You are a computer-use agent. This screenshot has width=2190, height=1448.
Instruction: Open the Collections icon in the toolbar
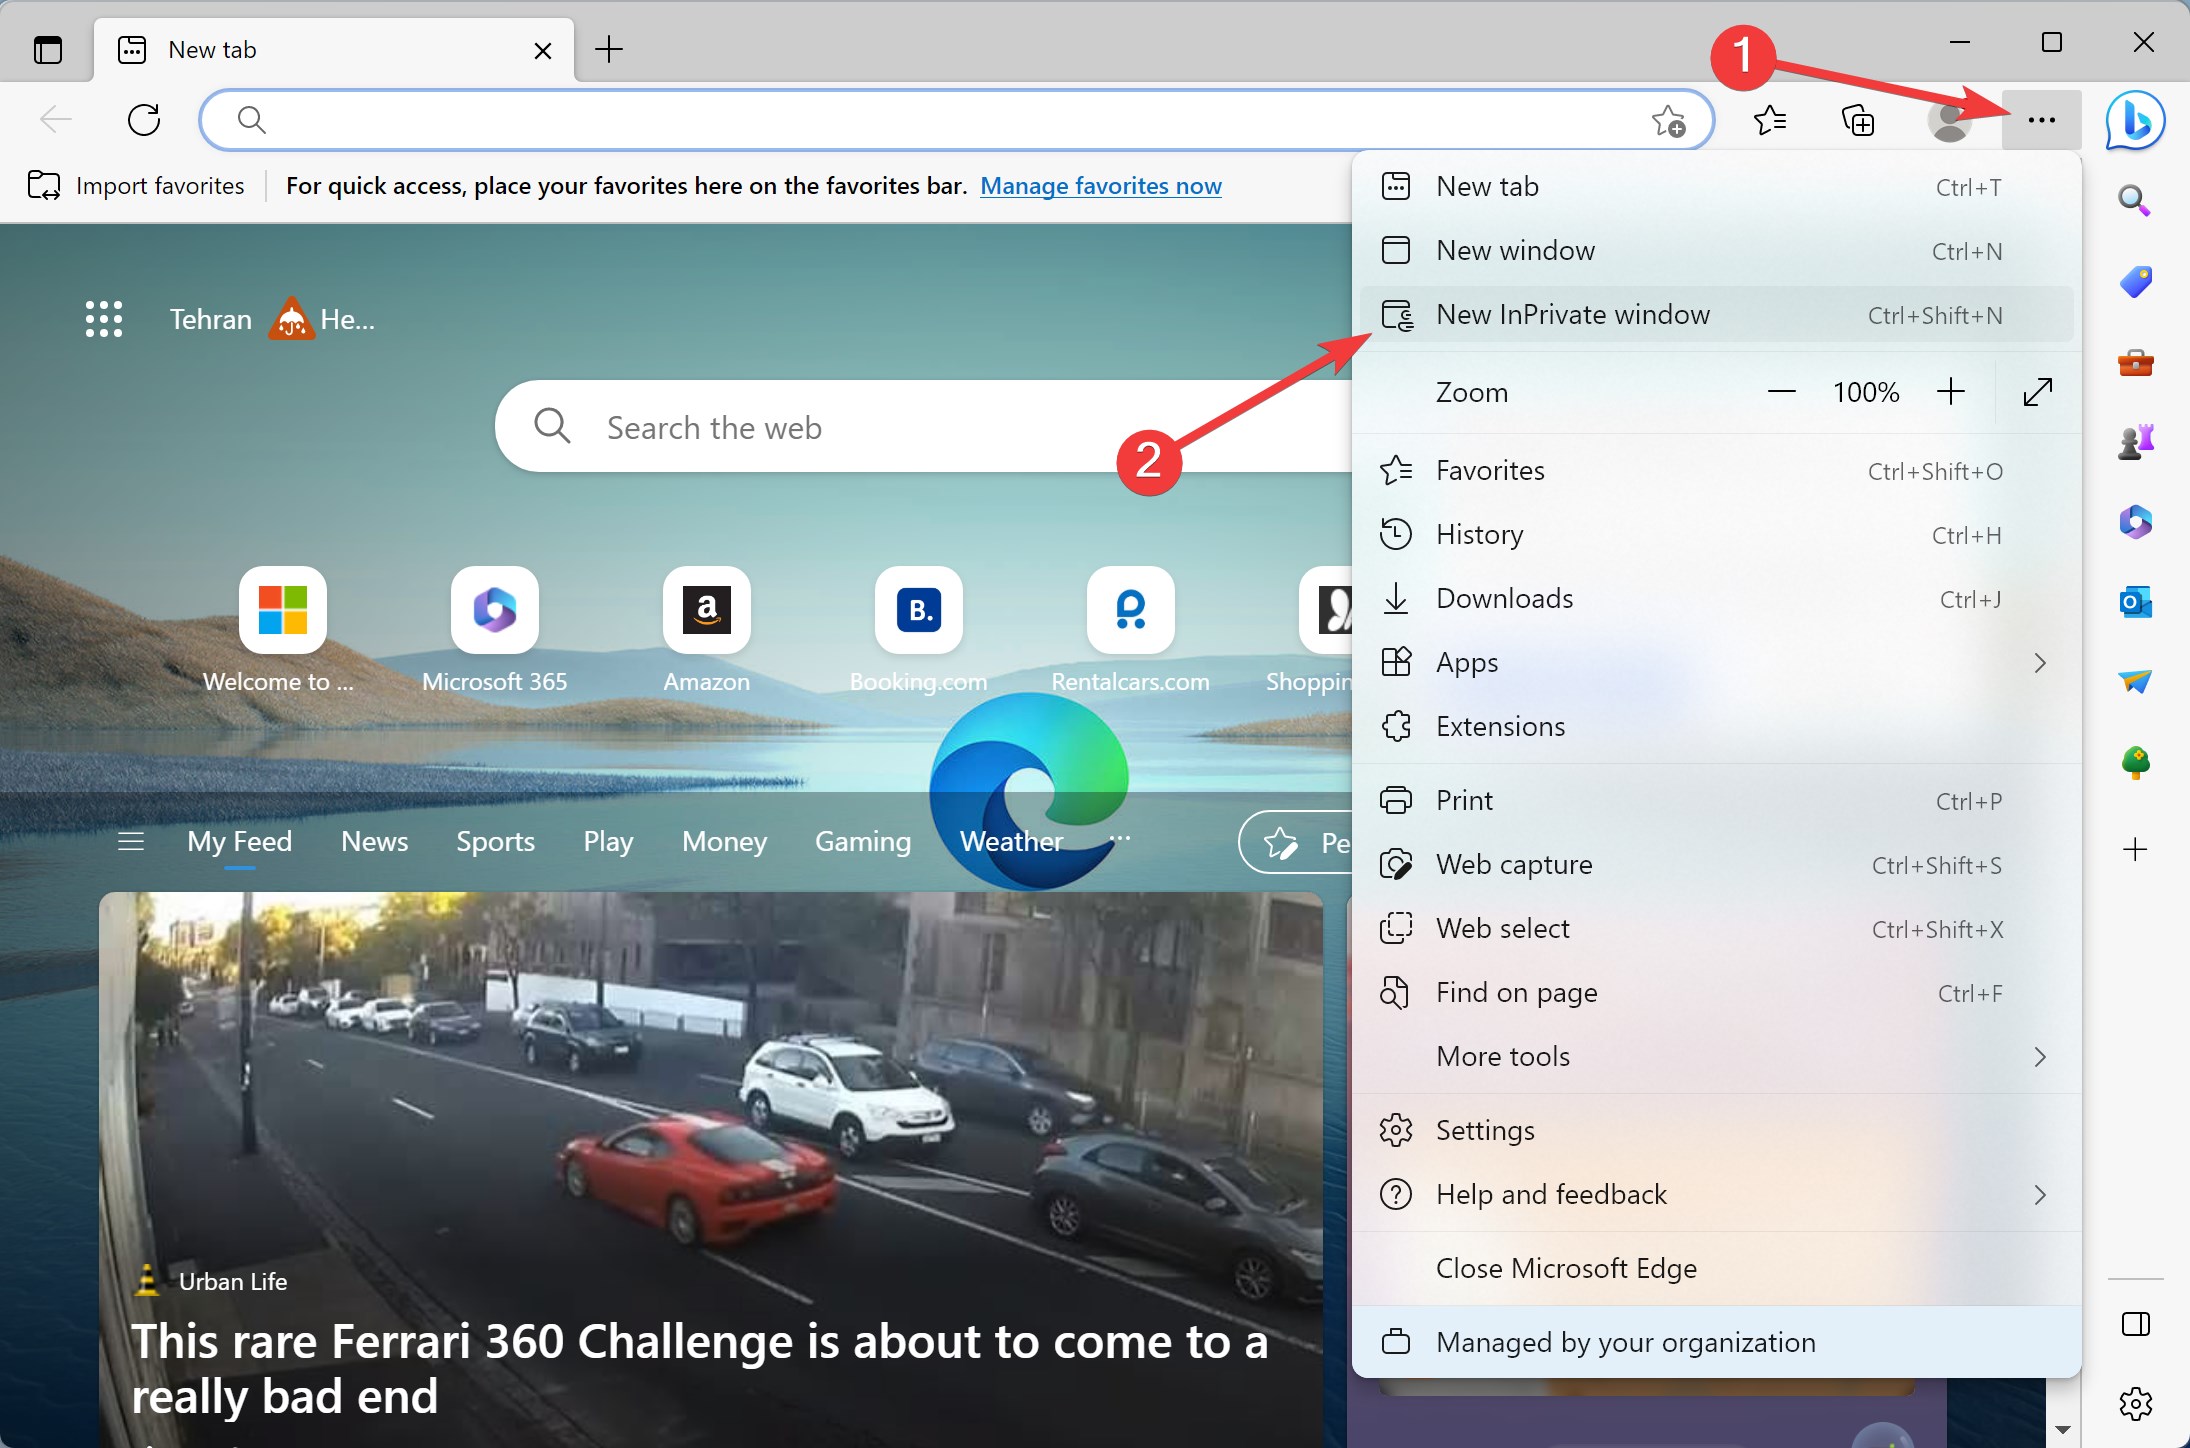[1858, 120]
